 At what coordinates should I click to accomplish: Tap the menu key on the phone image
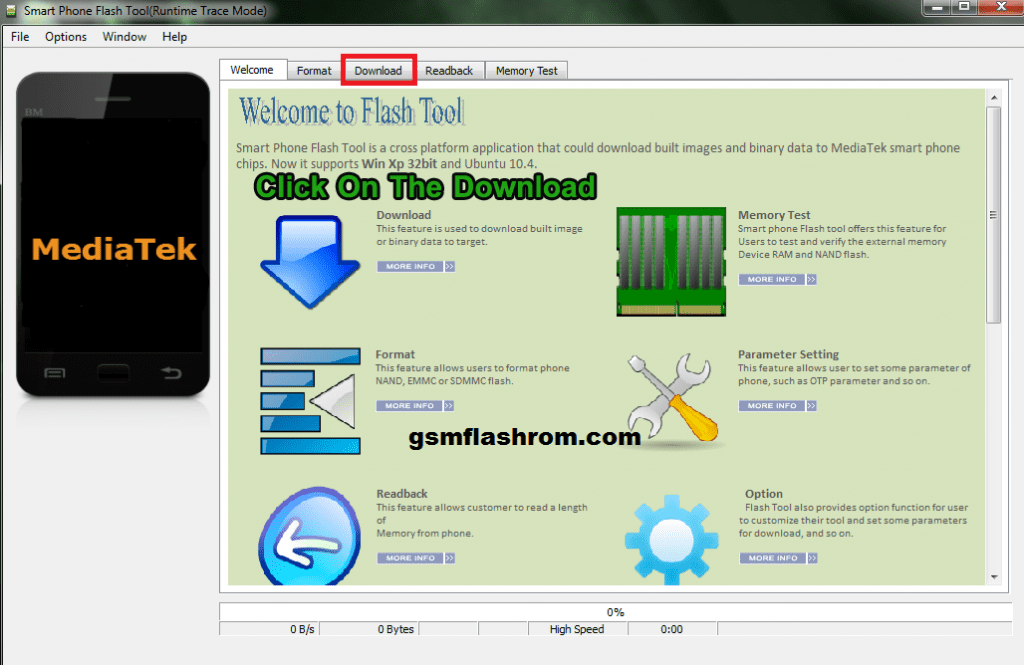(x=55, y=373)
